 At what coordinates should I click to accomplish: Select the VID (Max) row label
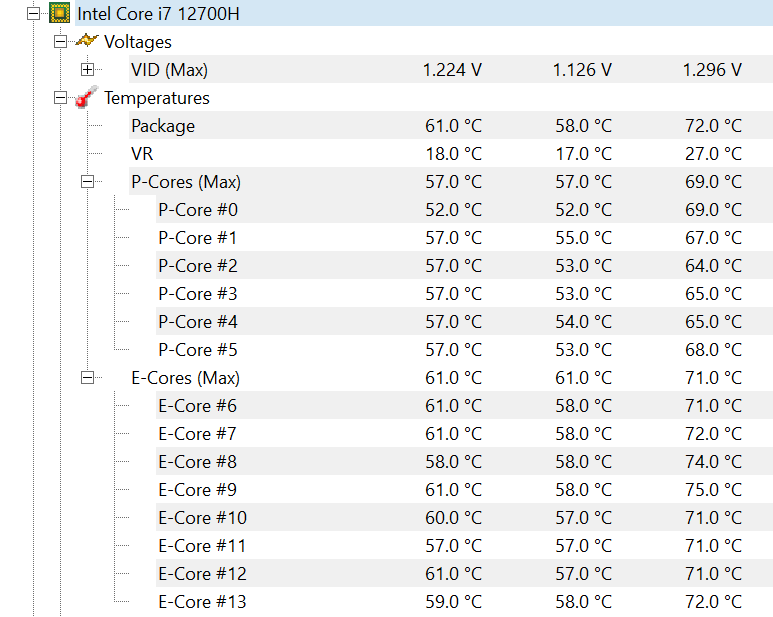click(x=169, y=70)
